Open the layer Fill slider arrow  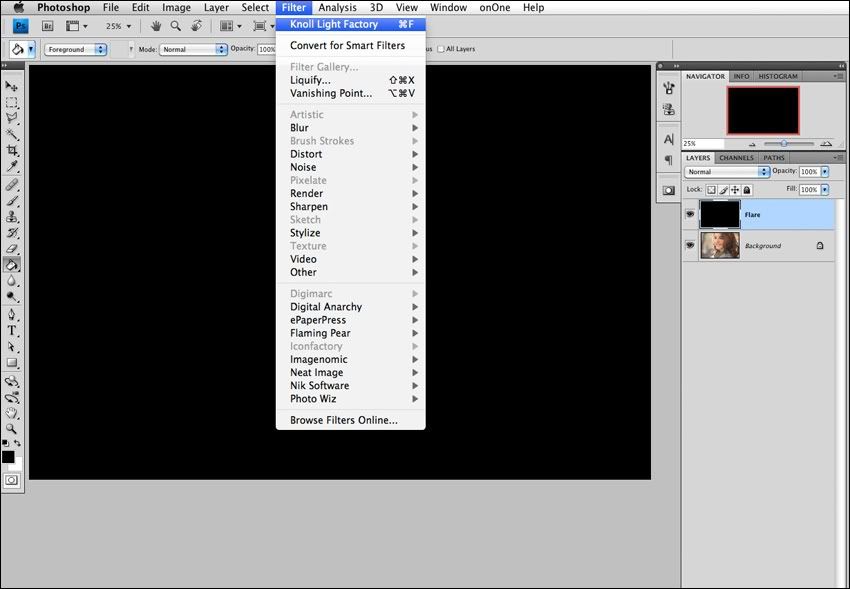(825, 190)
